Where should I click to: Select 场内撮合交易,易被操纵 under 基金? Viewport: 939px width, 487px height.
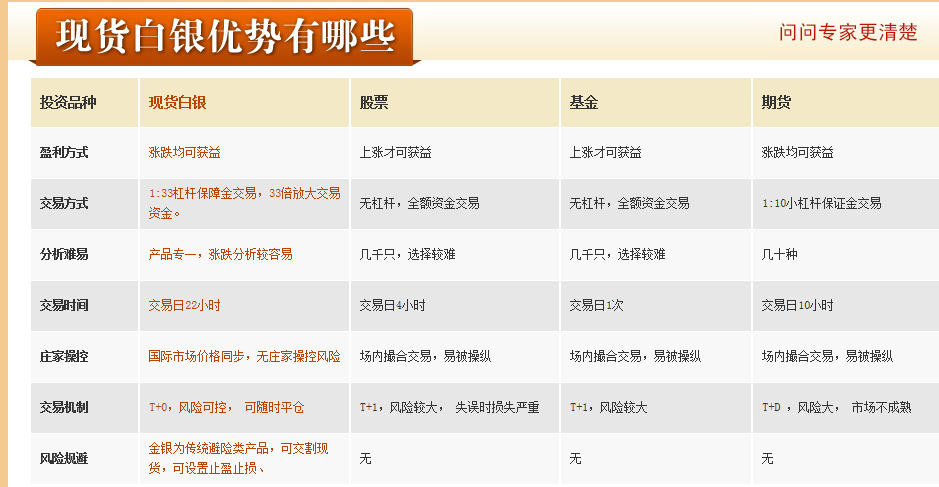(635, 356)
